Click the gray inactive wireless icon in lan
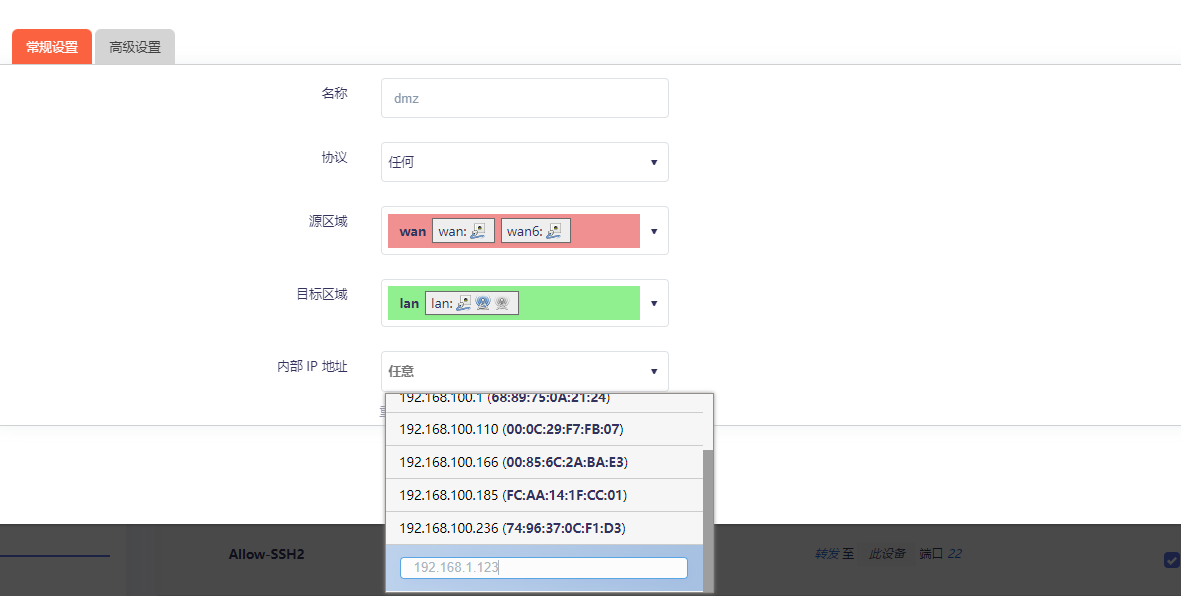 [502, 303]
